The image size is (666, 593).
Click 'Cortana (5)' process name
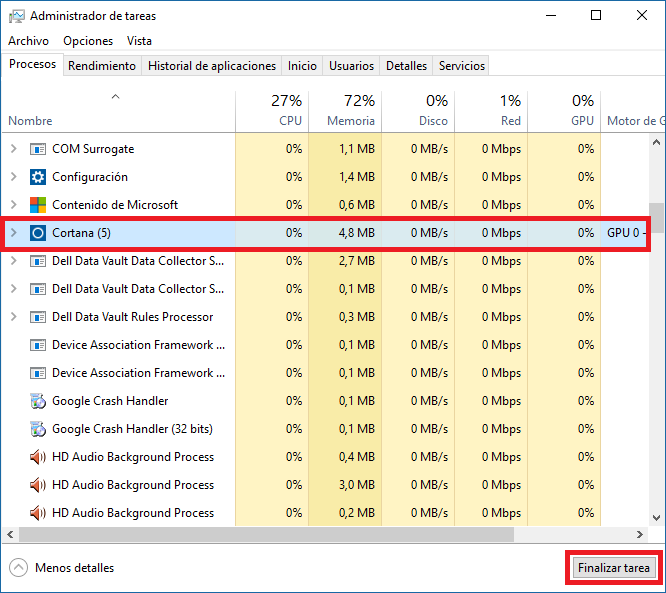click(x=82, y=233)
